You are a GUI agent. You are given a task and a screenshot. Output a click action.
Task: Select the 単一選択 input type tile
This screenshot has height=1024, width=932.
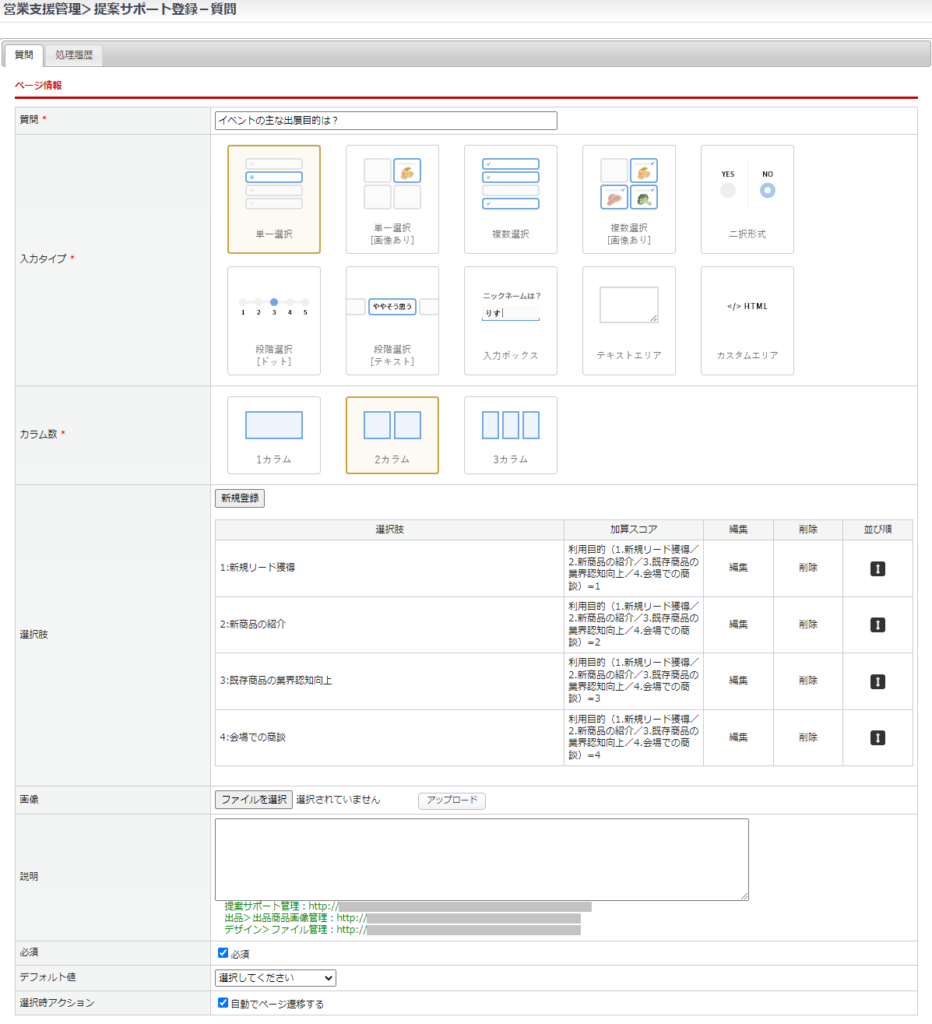[274, 199]
